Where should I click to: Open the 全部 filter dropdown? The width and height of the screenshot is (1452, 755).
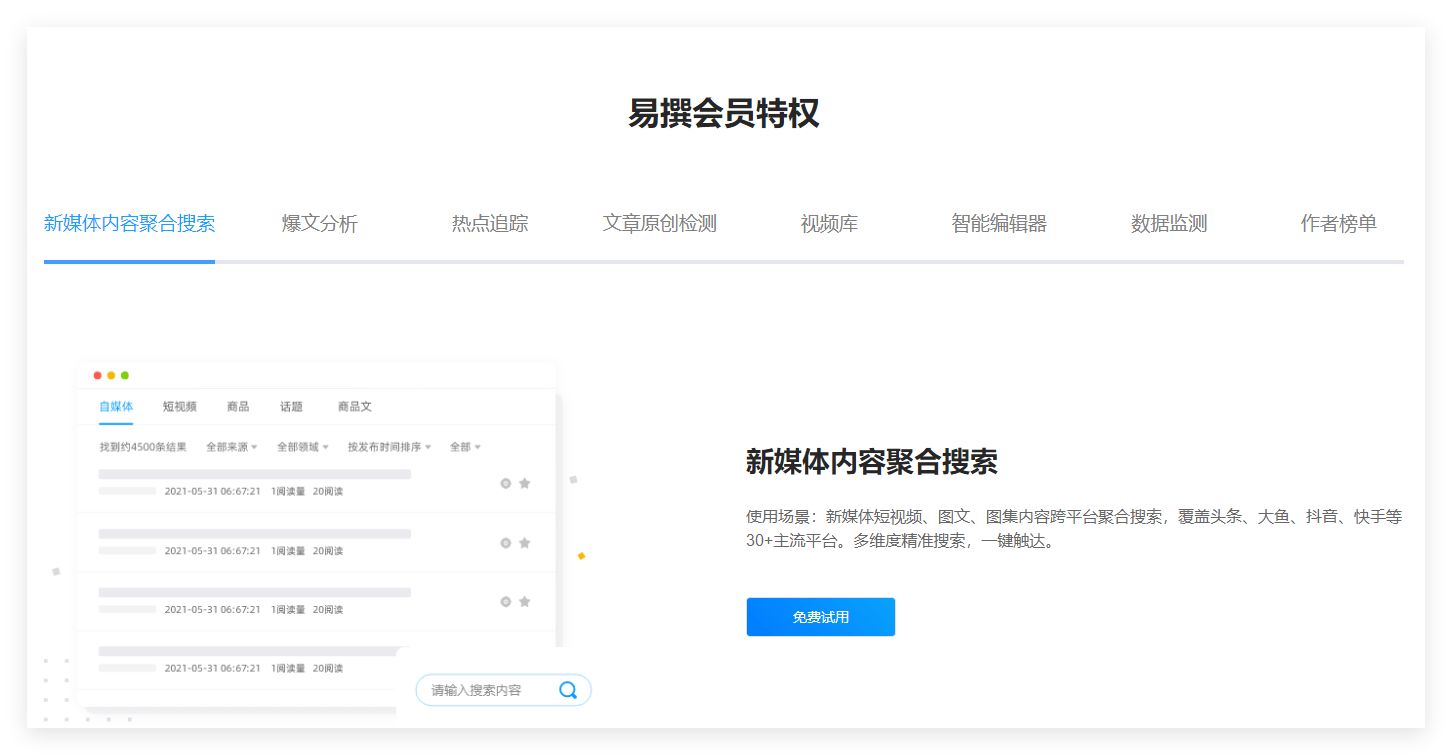[x=465, y=447]
